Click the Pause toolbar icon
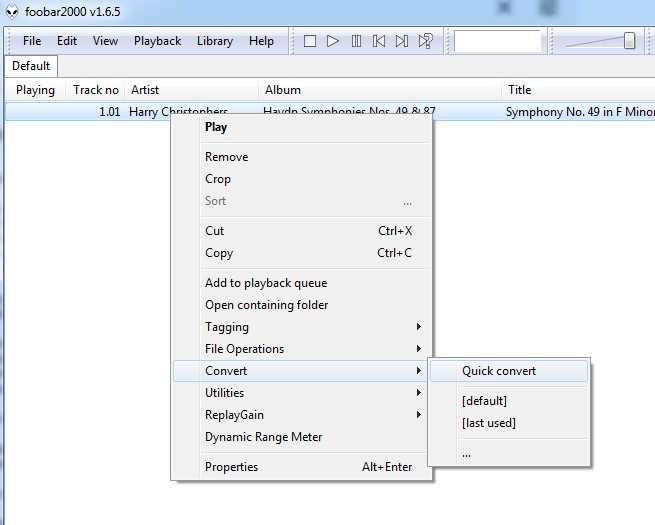655x525 pixels. 356,41
